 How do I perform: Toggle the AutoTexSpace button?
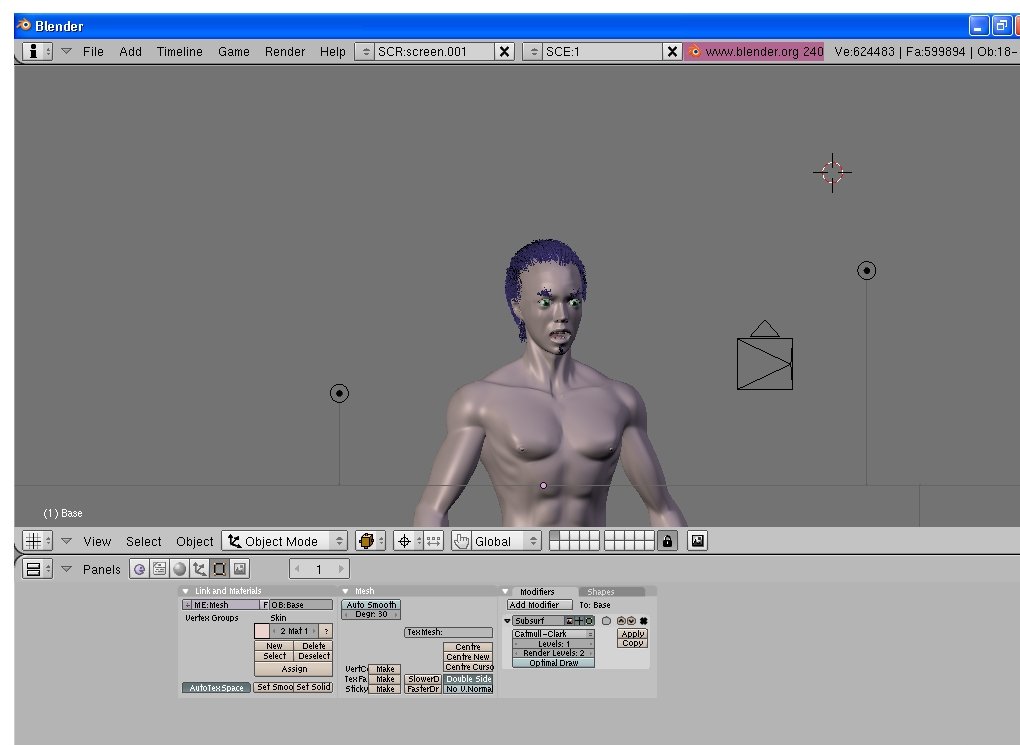pos(217,688)
